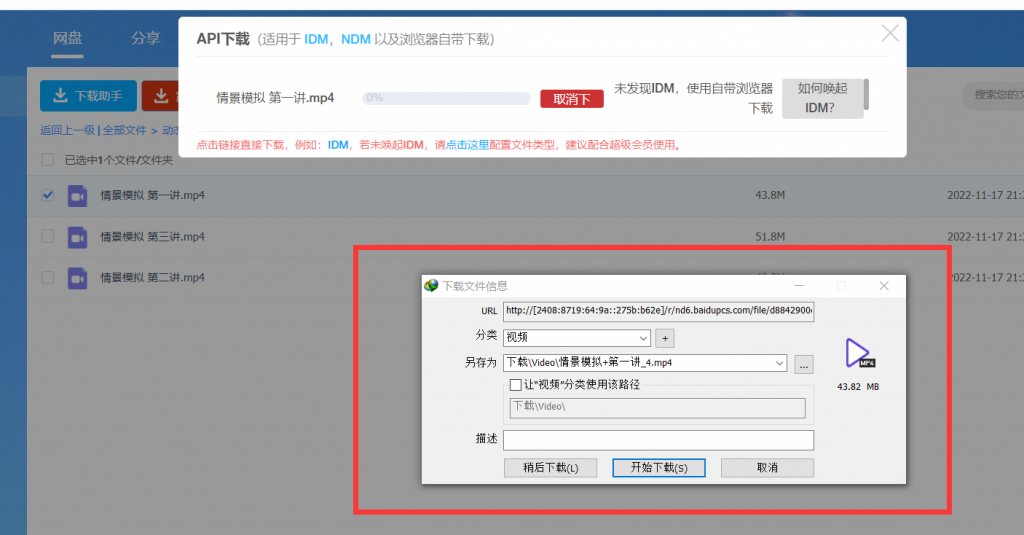Check the box for 情景模拟 第三讲.mp4

pyautogui.click(x=48, y=236)
